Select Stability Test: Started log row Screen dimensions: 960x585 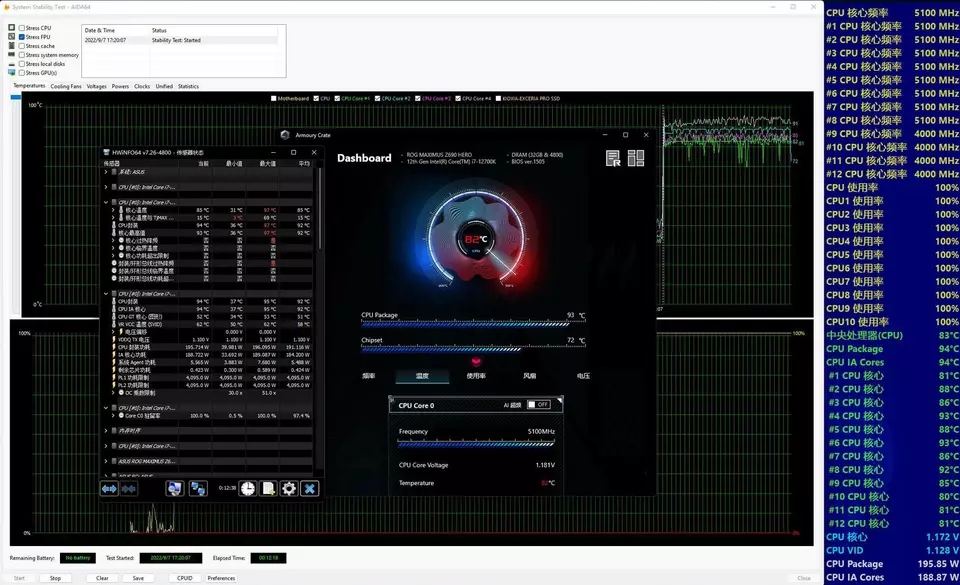[x=181, y=40]
